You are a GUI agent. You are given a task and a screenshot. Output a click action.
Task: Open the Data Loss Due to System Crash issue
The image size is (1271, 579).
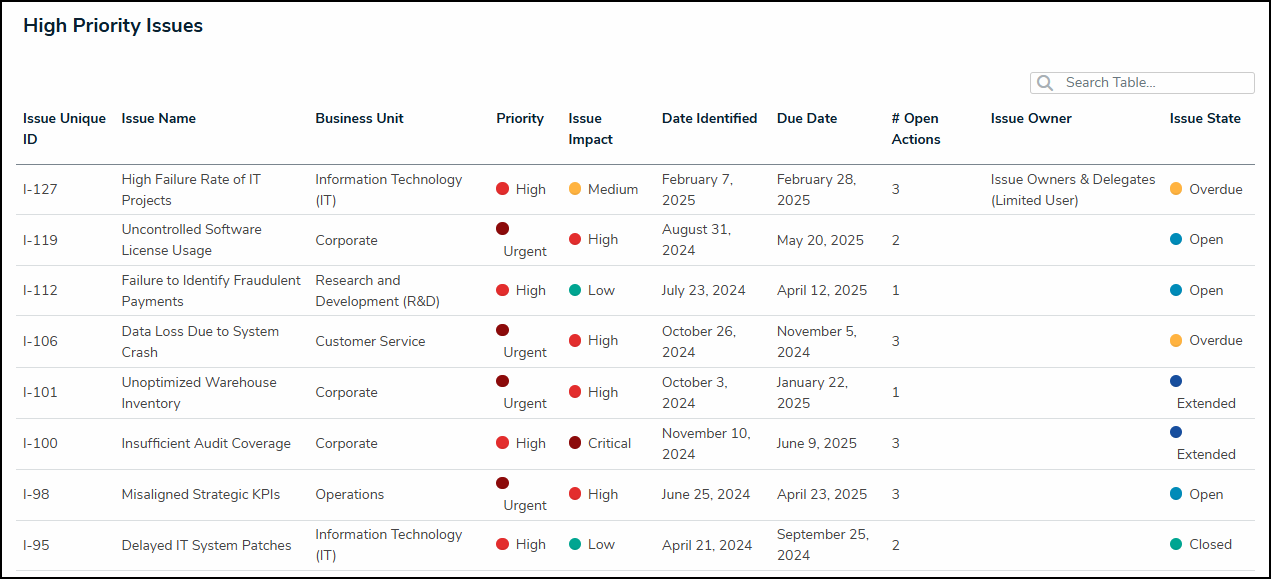(x=200, y=341)
